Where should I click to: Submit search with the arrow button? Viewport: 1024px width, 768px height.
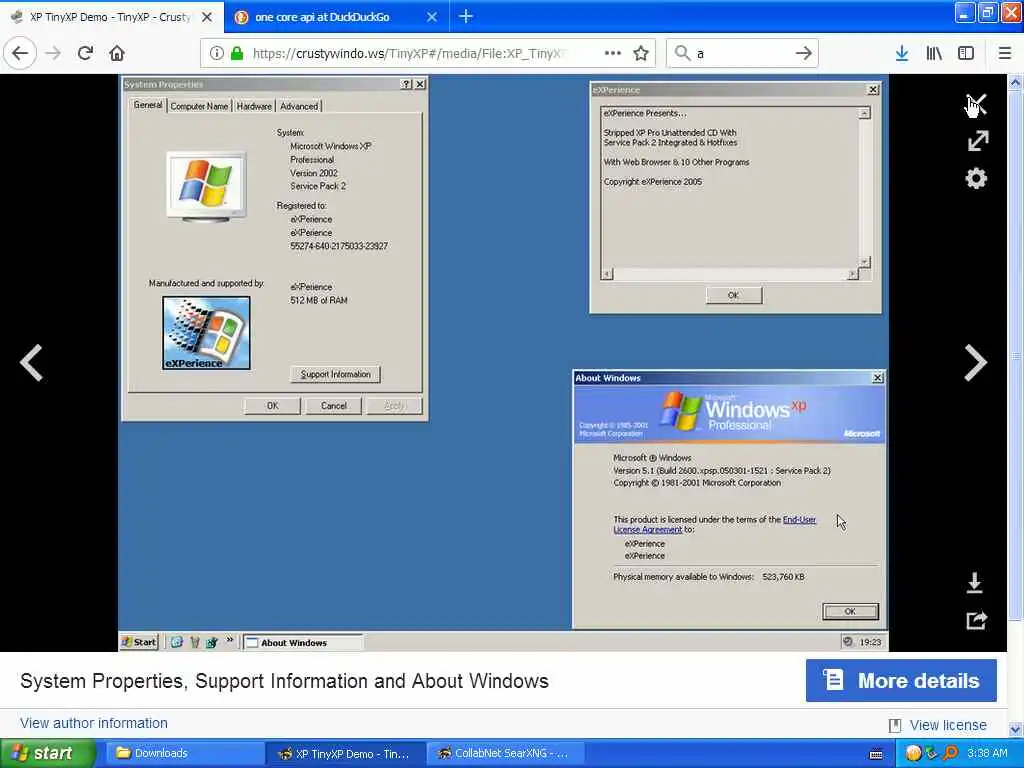pos(804,53)
